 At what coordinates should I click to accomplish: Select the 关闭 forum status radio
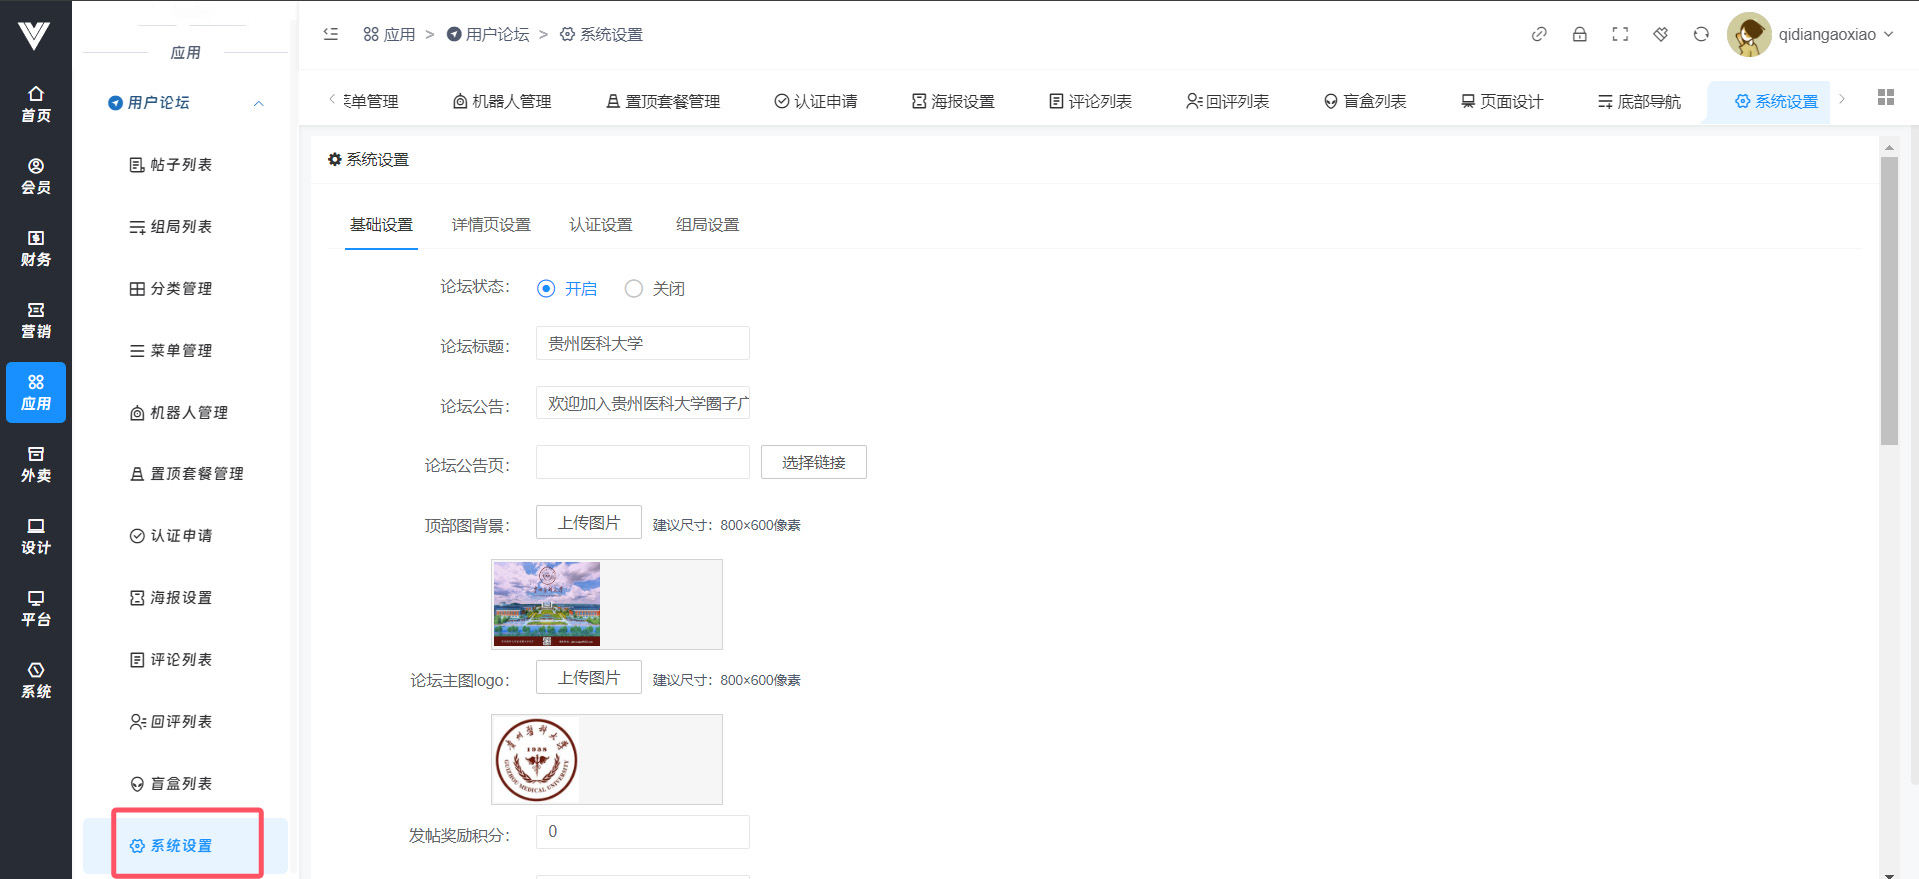[634, 289]
